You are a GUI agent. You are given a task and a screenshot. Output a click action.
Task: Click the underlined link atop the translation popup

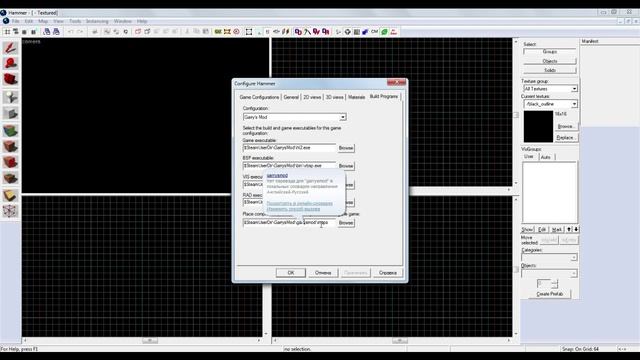click(x=277, y=176)
